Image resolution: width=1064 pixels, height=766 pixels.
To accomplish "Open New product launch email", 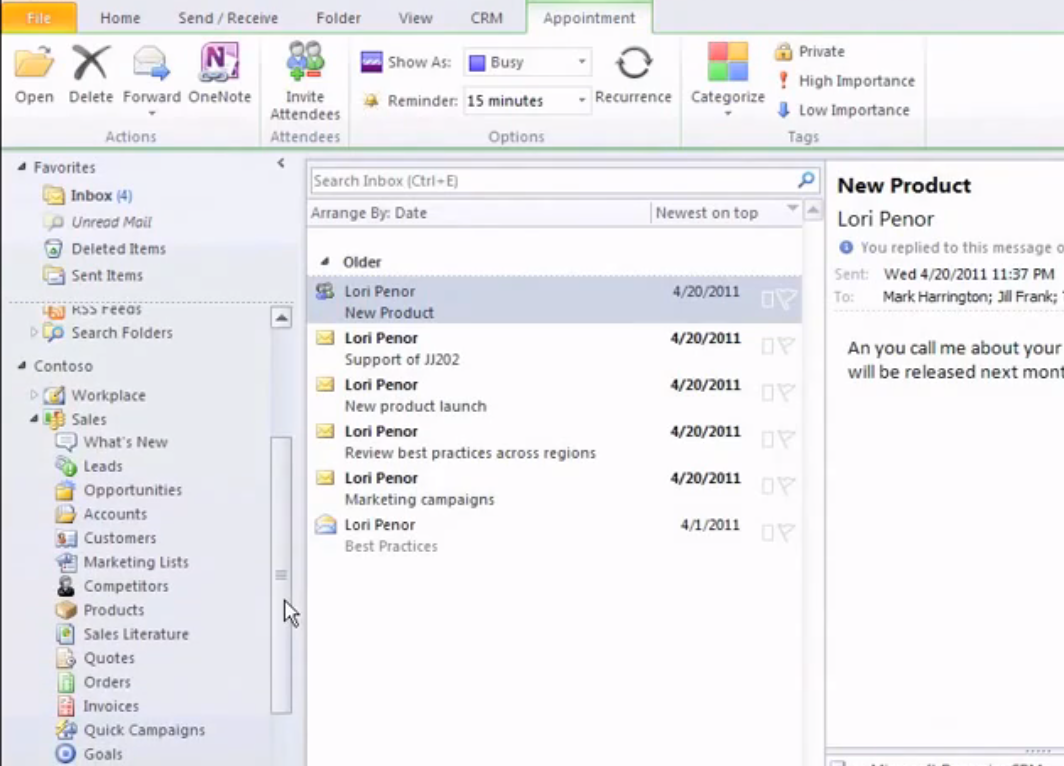I will coord(554,394).
